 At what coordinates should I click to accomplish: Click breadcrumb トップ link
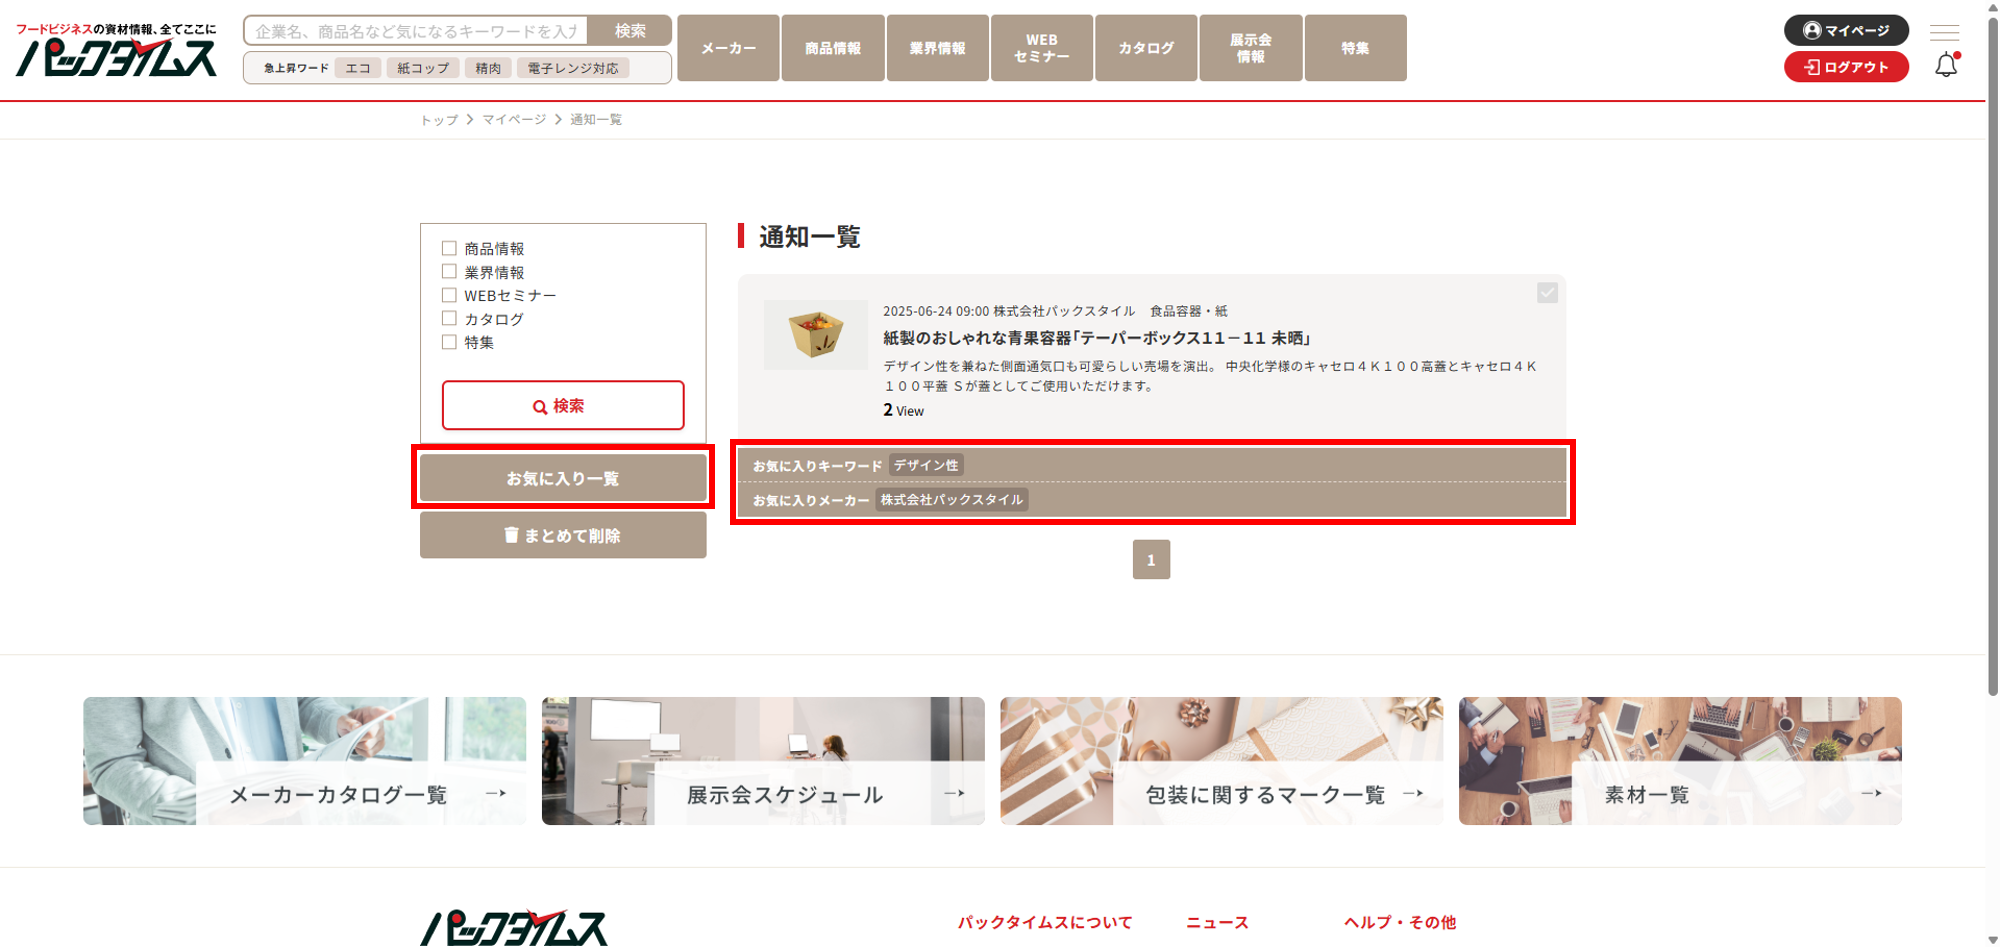(439, 120)
